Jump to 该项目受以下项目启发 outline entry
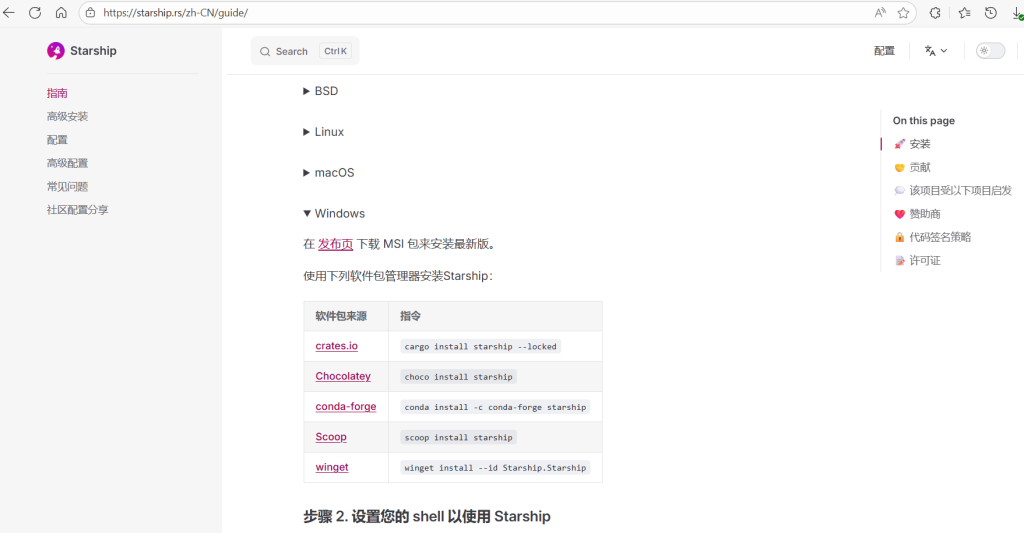This screenshot has width=1024, height=533. [953, 190]
